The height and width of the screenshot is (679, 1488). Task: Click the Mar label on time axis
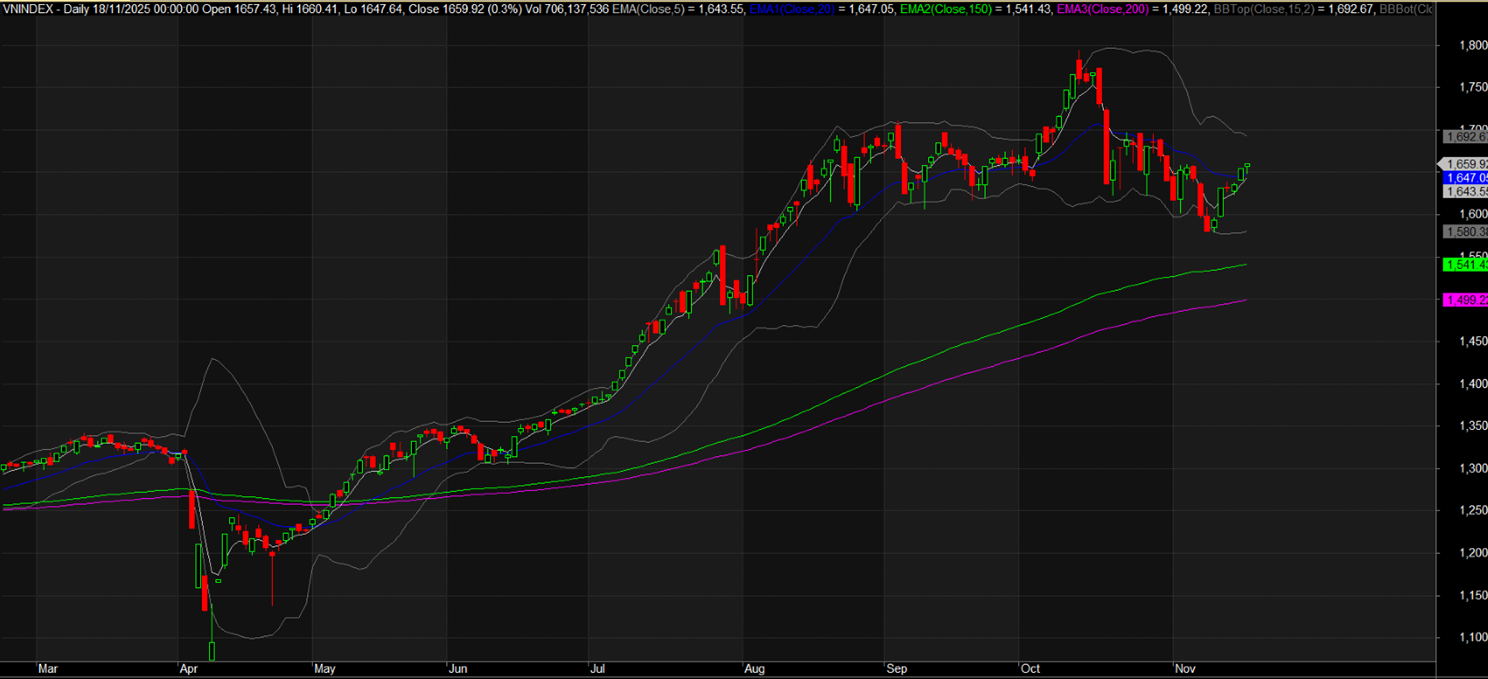[x=46, y=666]
